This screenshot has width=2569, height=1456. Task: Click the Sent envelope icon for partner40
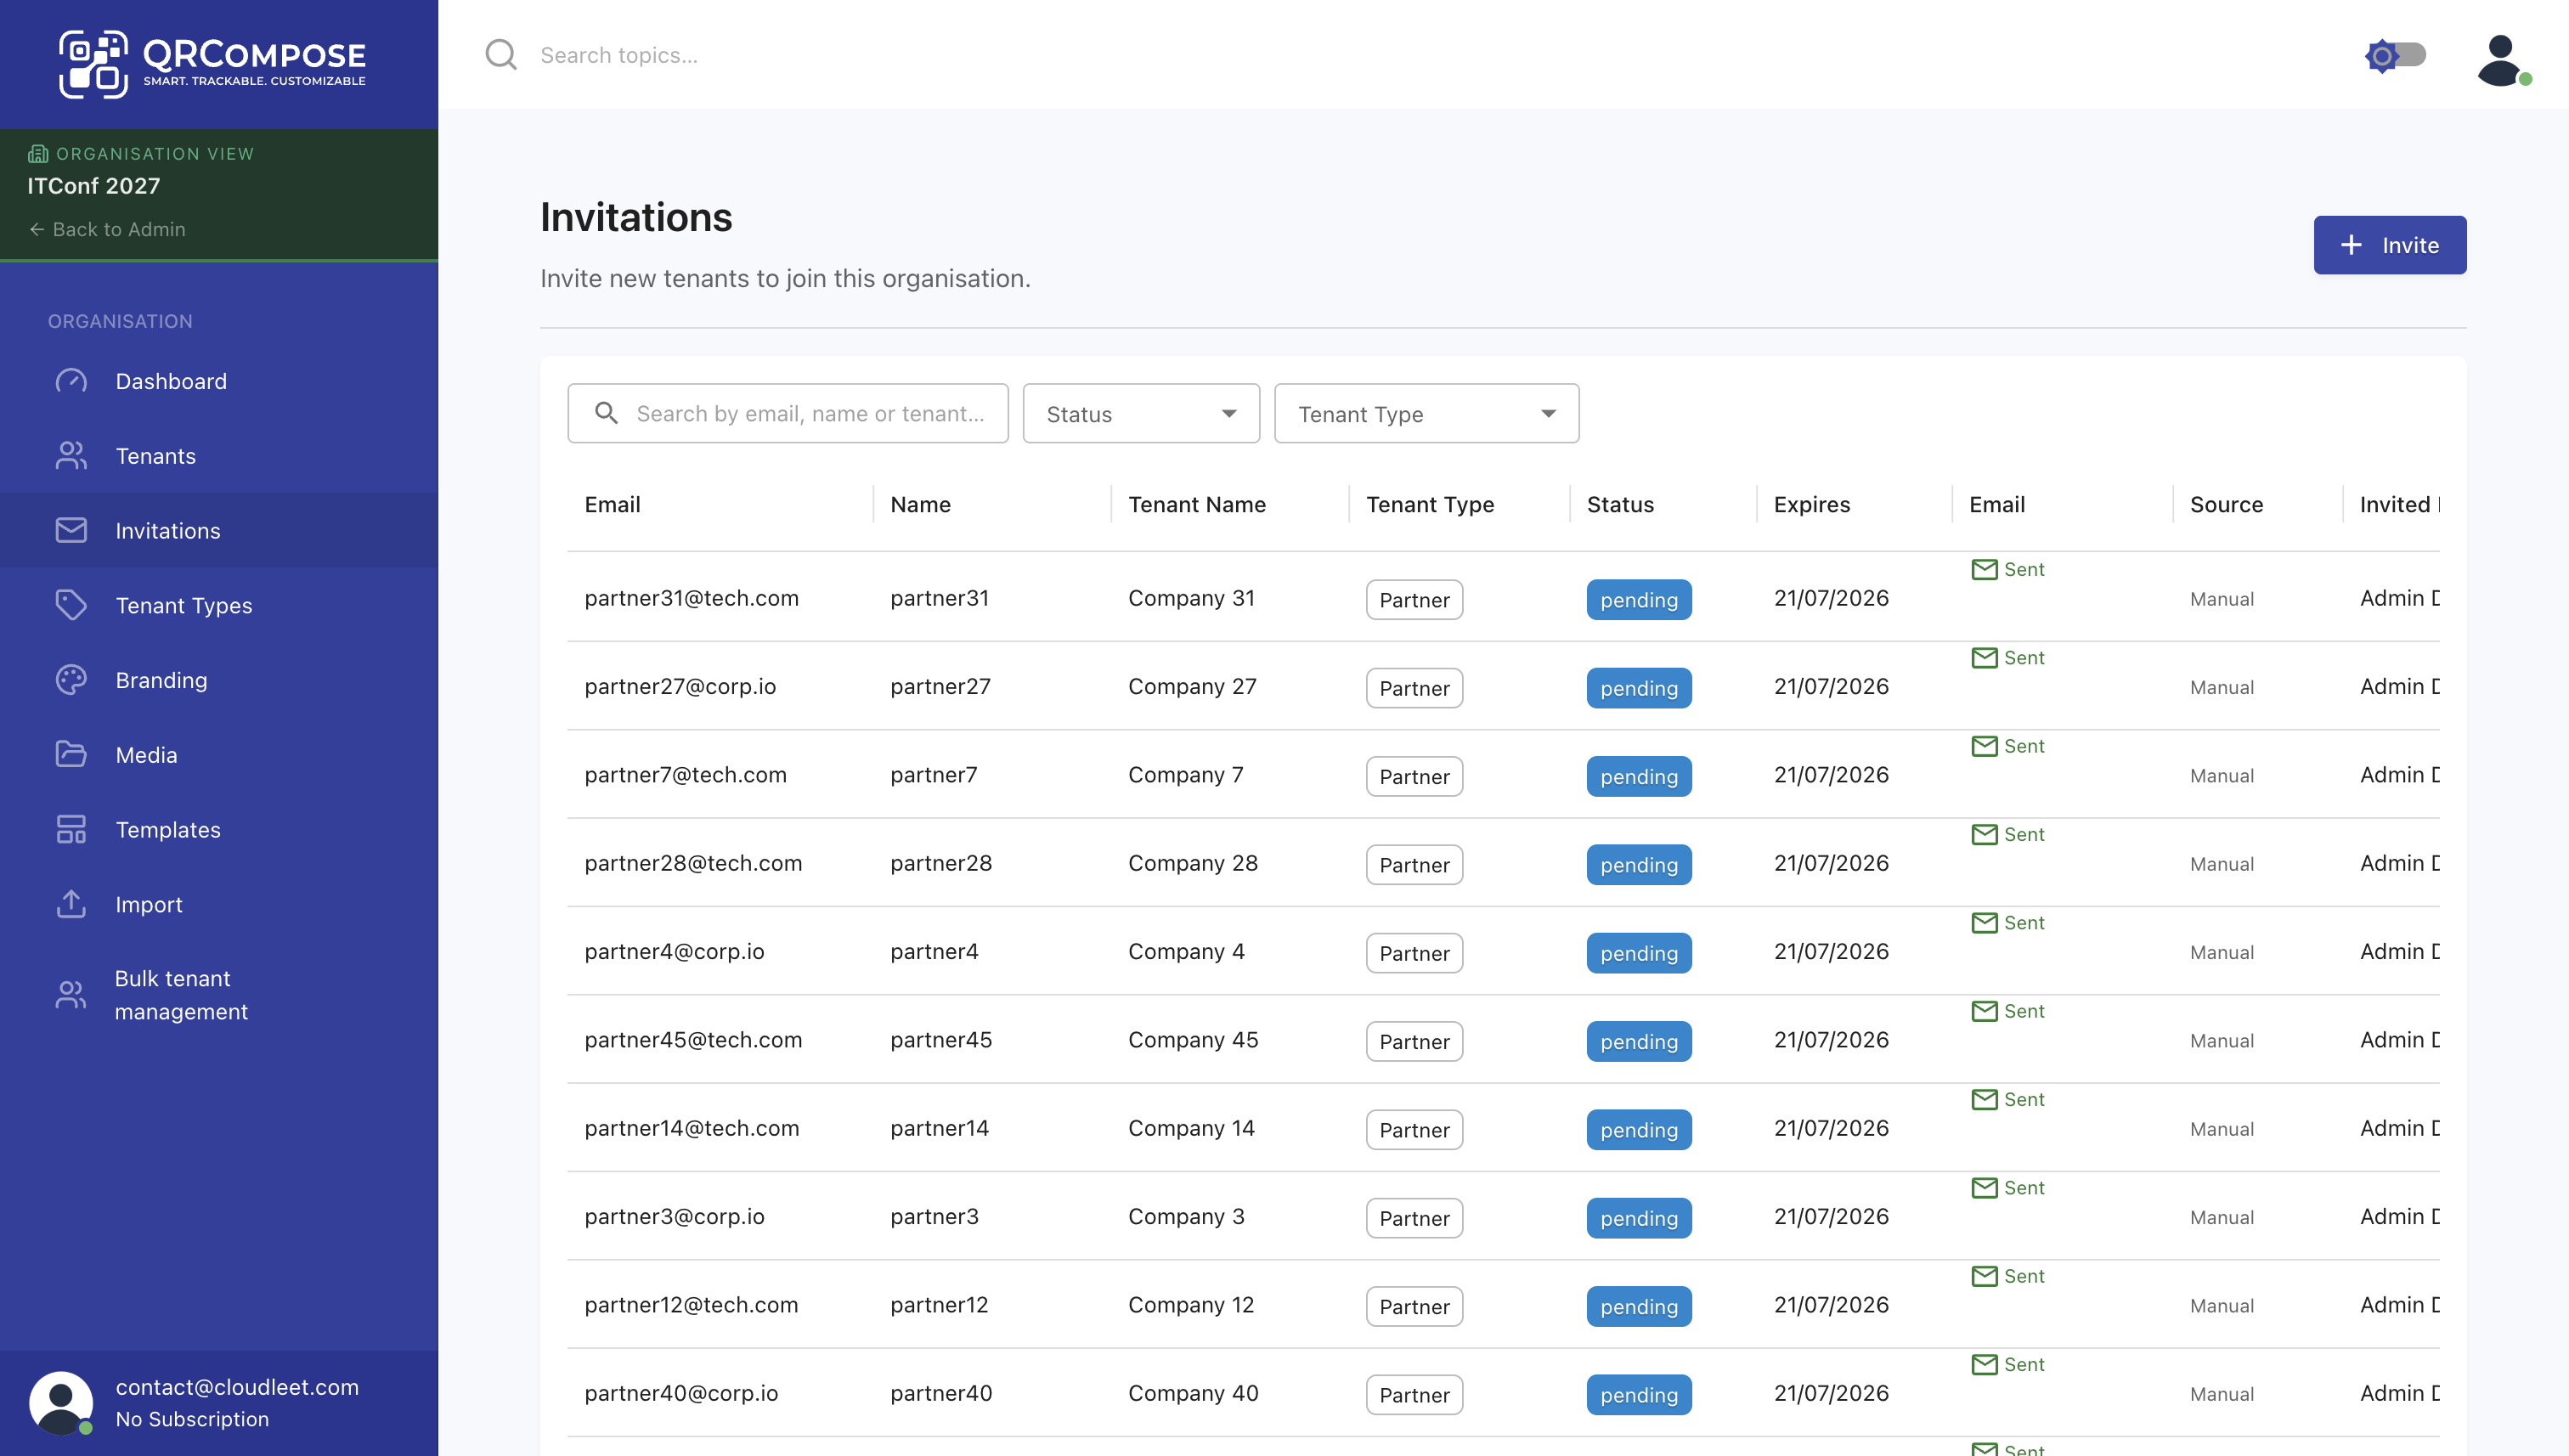point(1984,1364)
